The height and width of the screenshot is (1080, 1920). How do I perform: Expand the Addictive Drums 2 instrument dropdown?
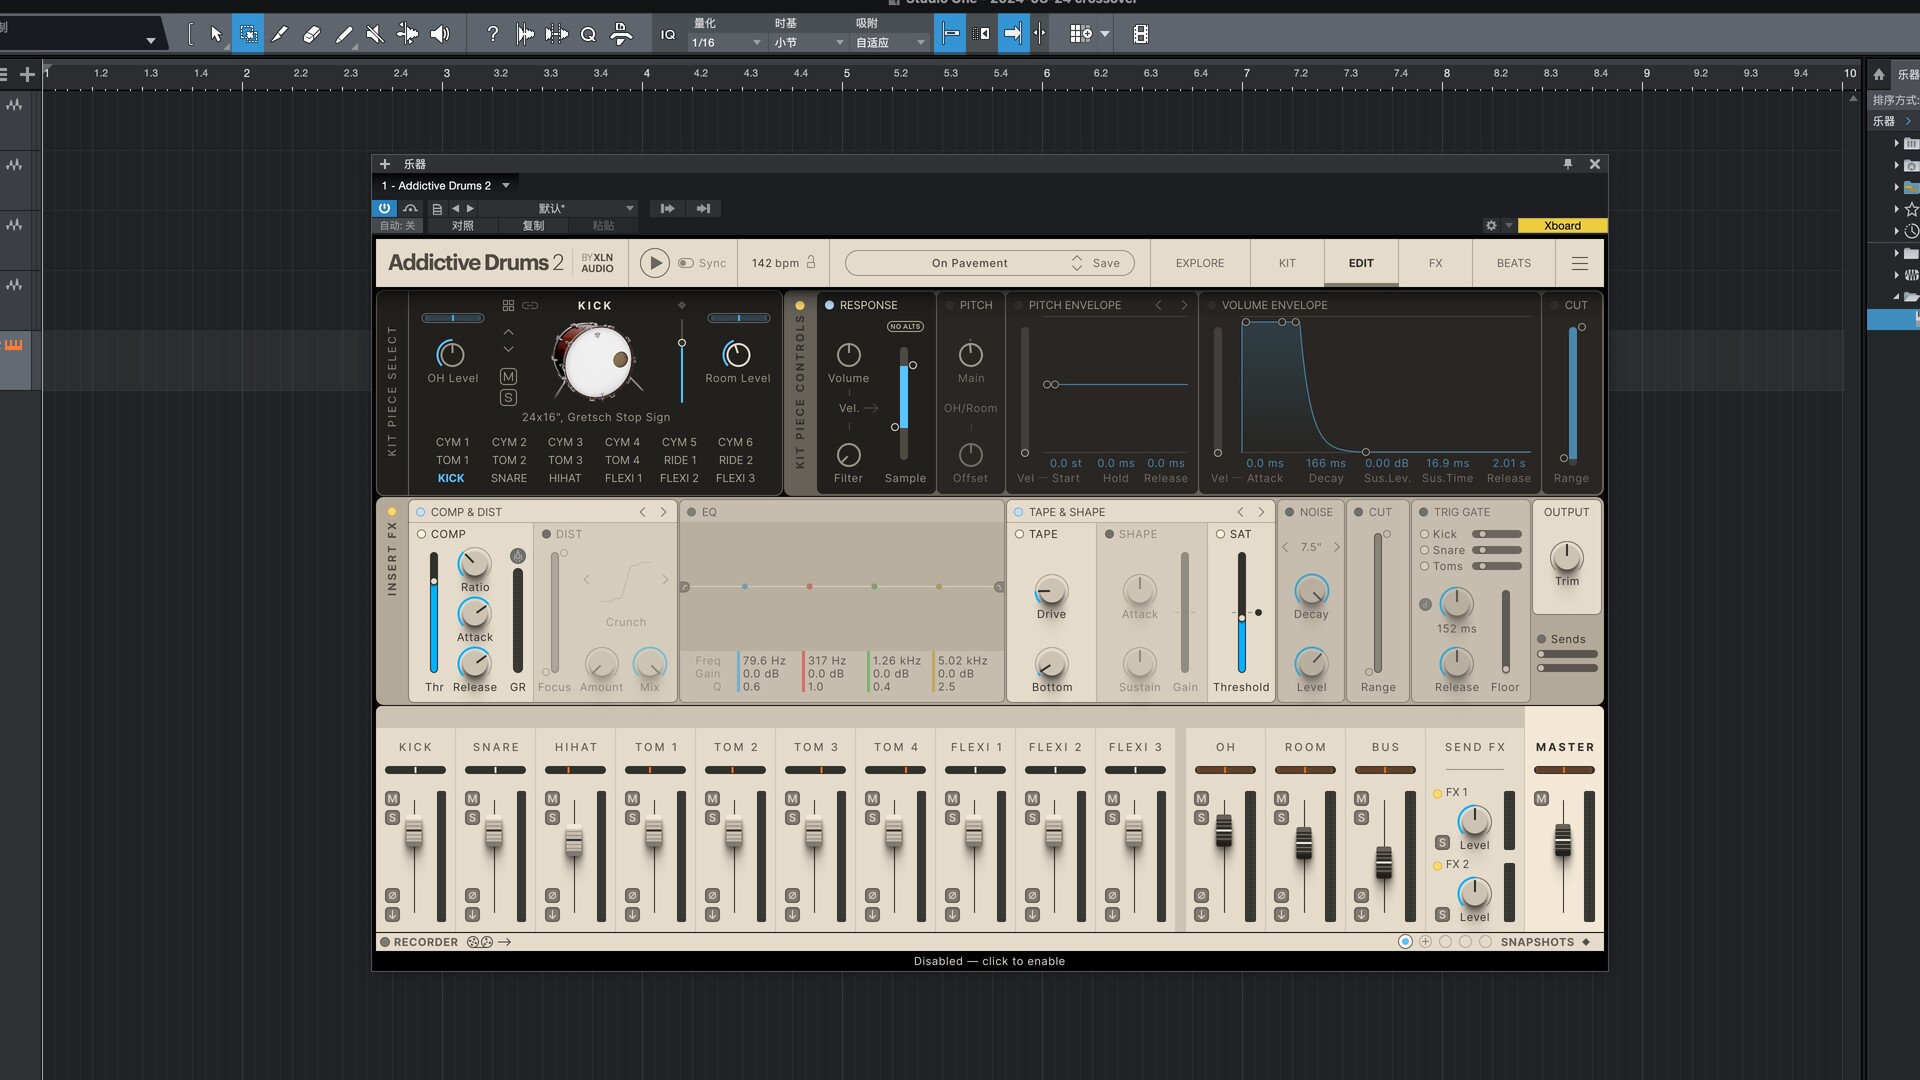coord(506,186)
